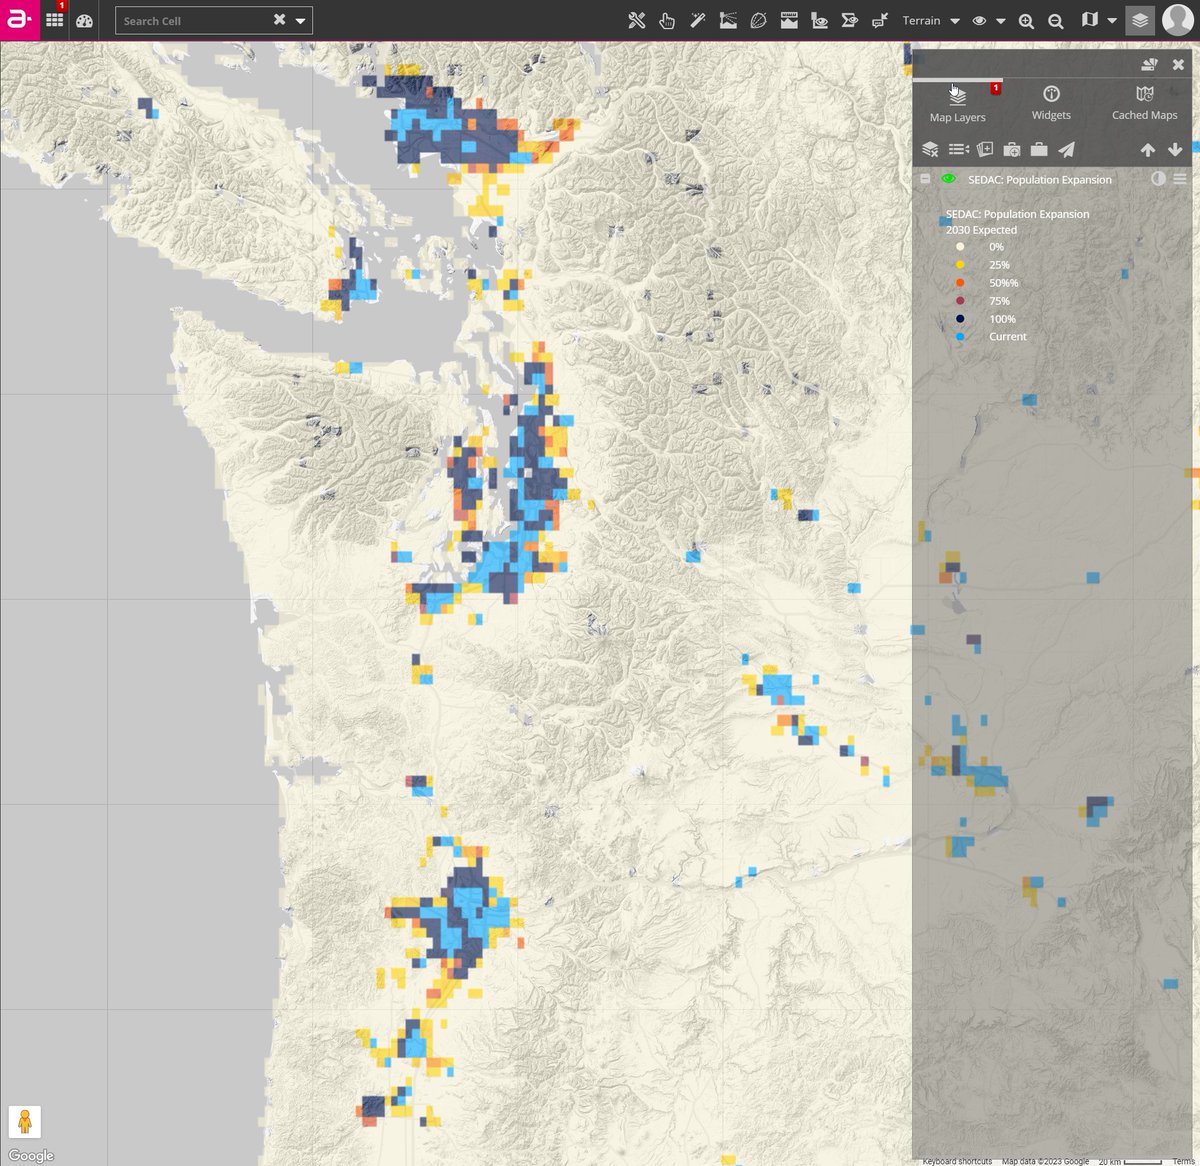Open the tools wrench-and-screwdriver icon

click(637, 20)
